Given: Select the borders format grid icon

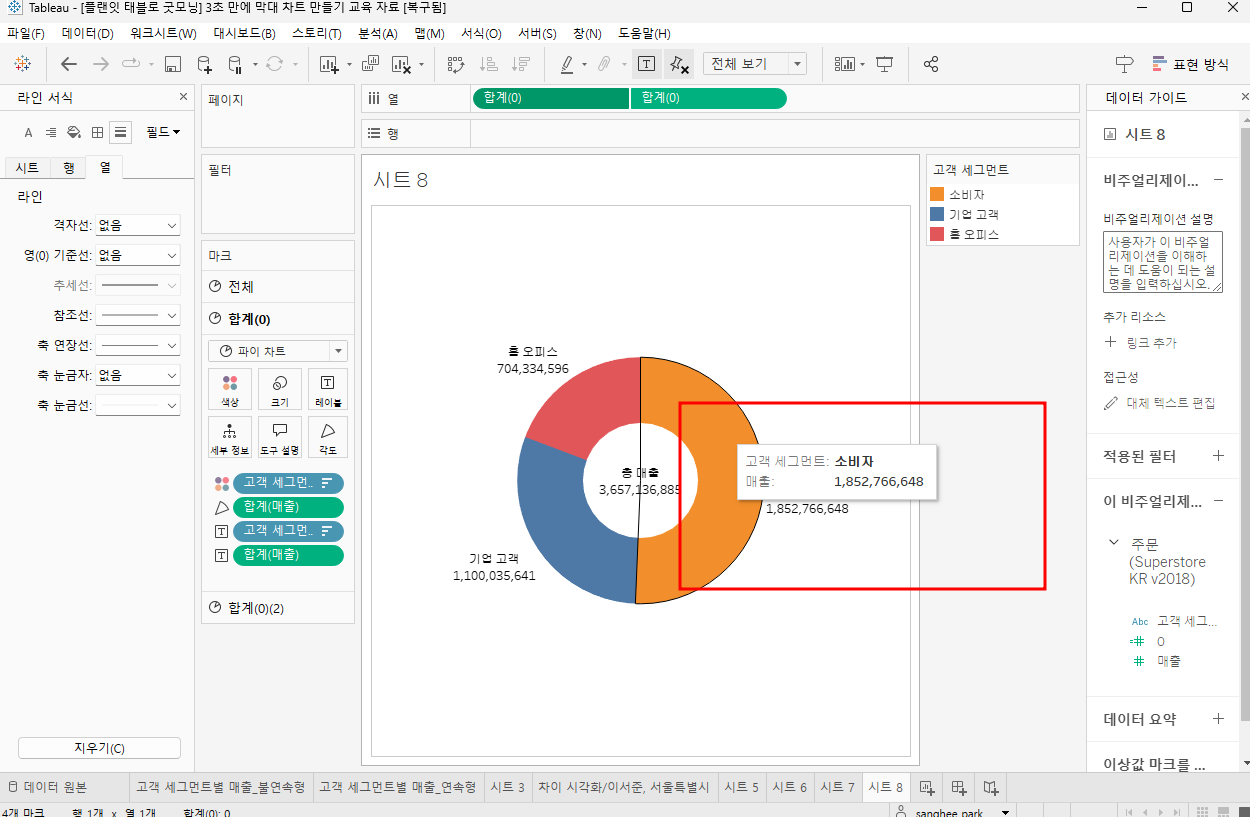Looking at the screenshot, I should pyautogui.click(x=97, y=132).
